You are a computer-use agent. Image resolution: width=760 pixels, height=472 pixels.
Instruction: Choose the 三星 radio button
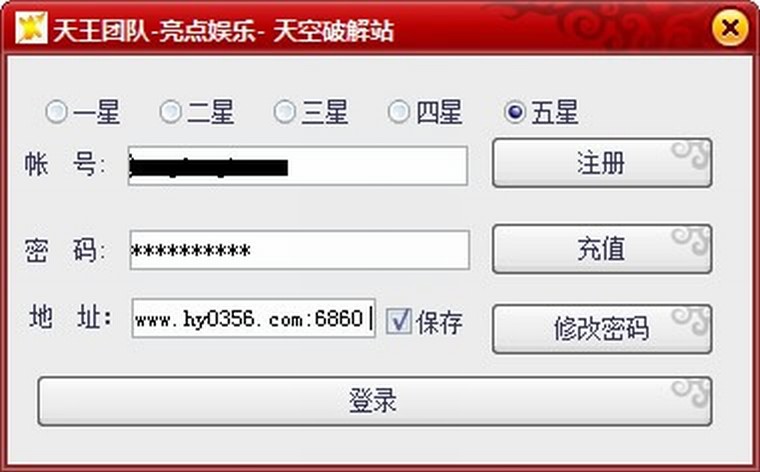(285, 112)
